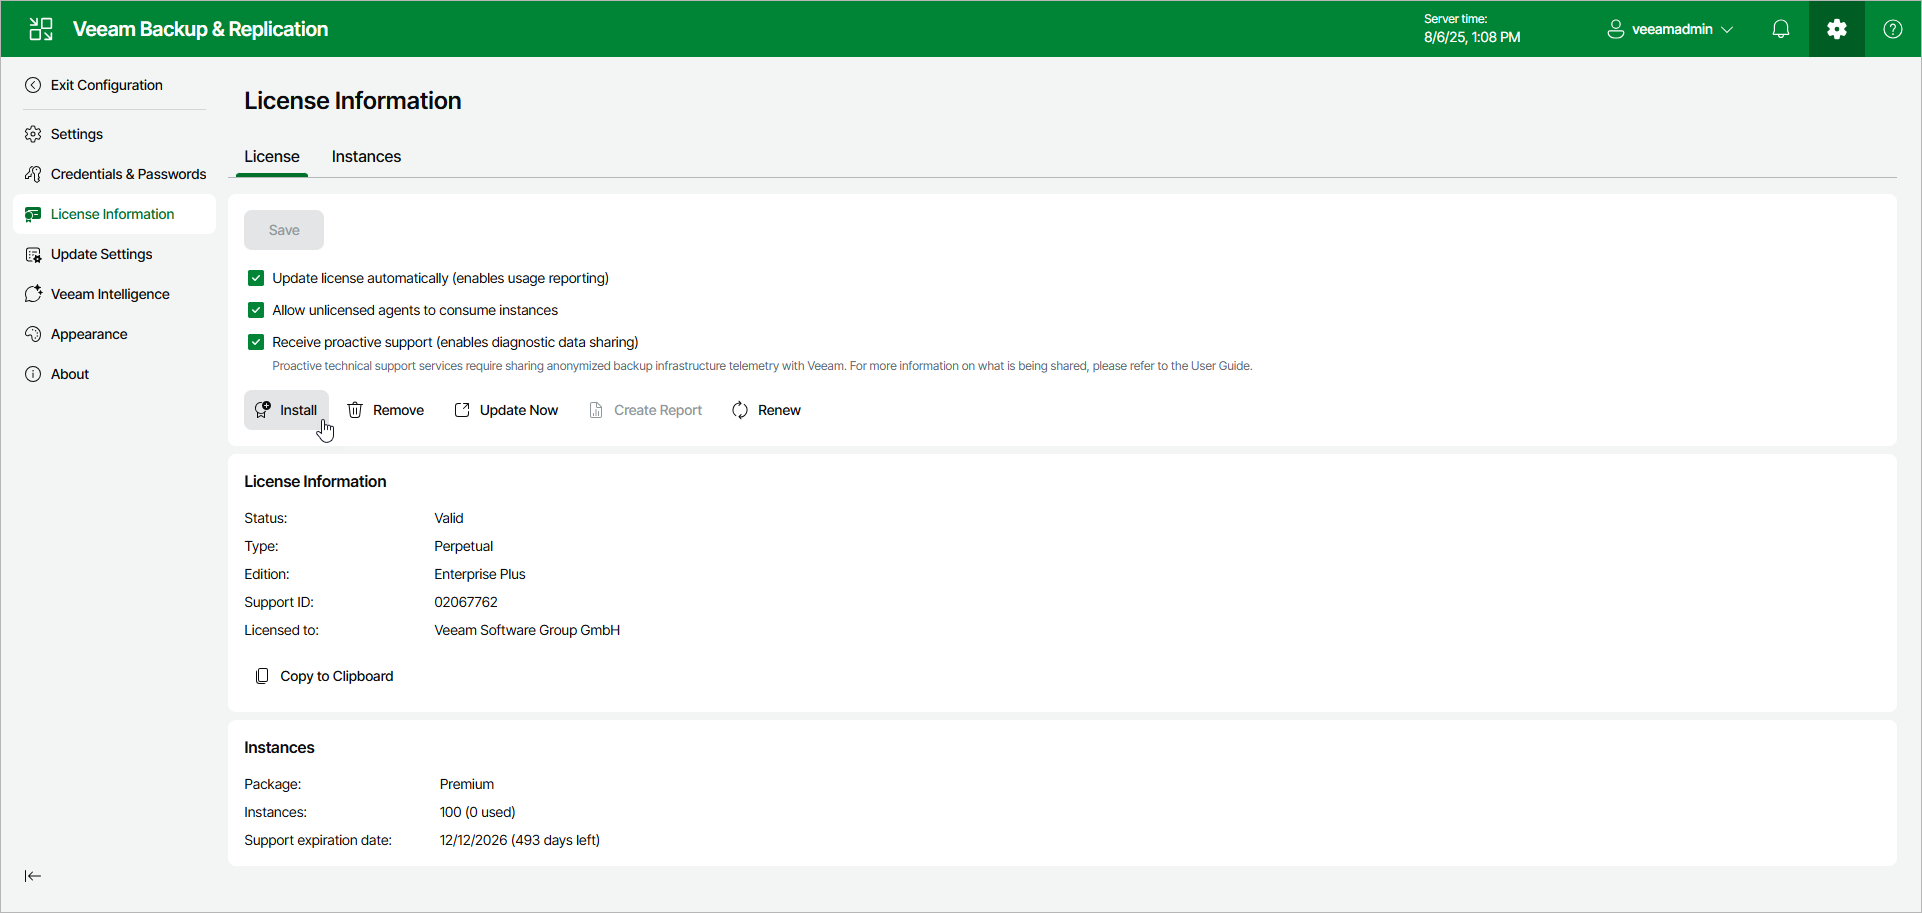Click the 100 (0 used) instances value

pyautogui.click(x=478, y=812)
